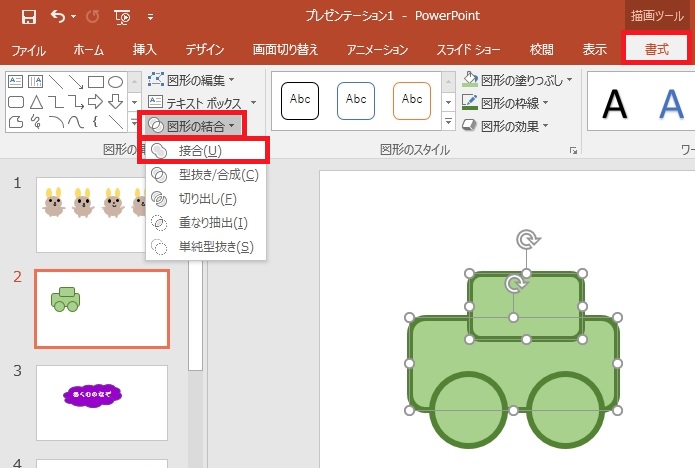The height and width of the screenshot is (468, 695).
Task: Open the 図形の結合 dropdown
Action: click(x=192, y=126)
